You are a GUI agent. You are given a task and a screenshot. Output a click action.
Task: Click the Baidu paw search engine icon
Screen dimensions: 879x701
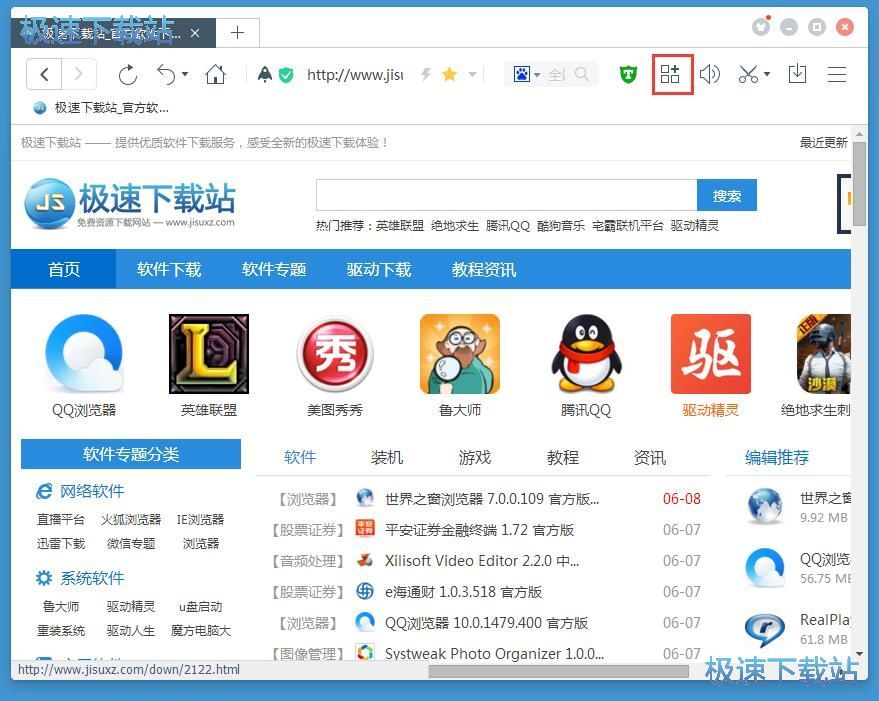[x=522, y=74]
